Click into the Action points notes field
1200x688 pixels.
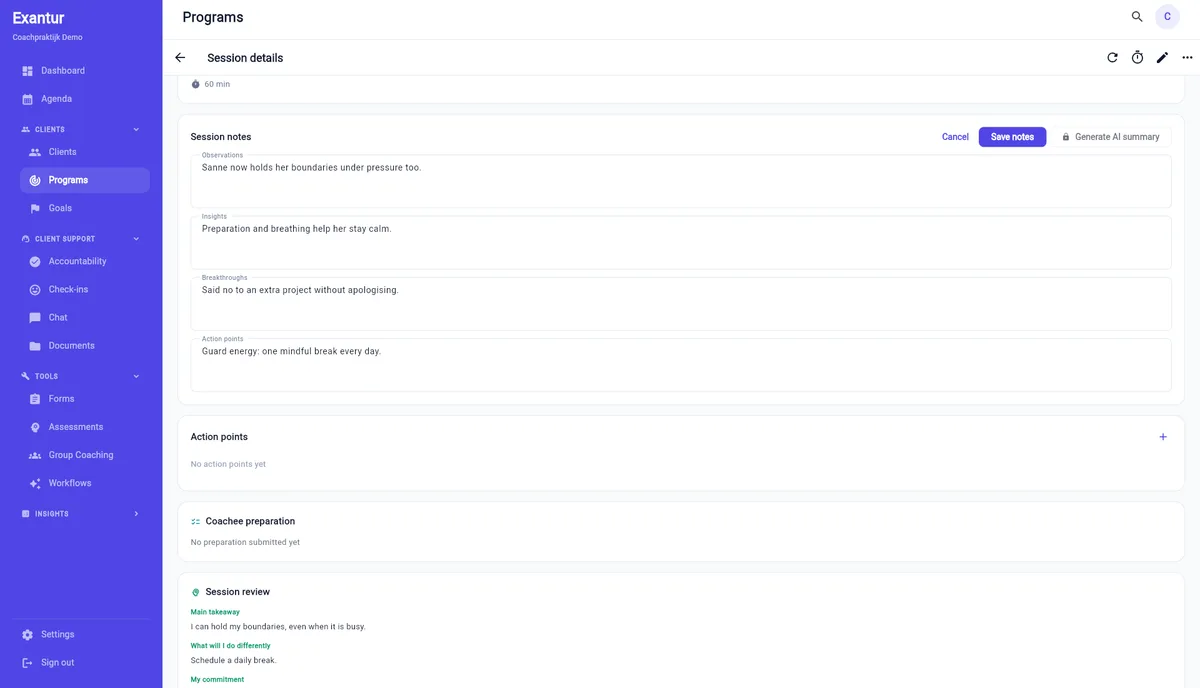coord(681,364)
